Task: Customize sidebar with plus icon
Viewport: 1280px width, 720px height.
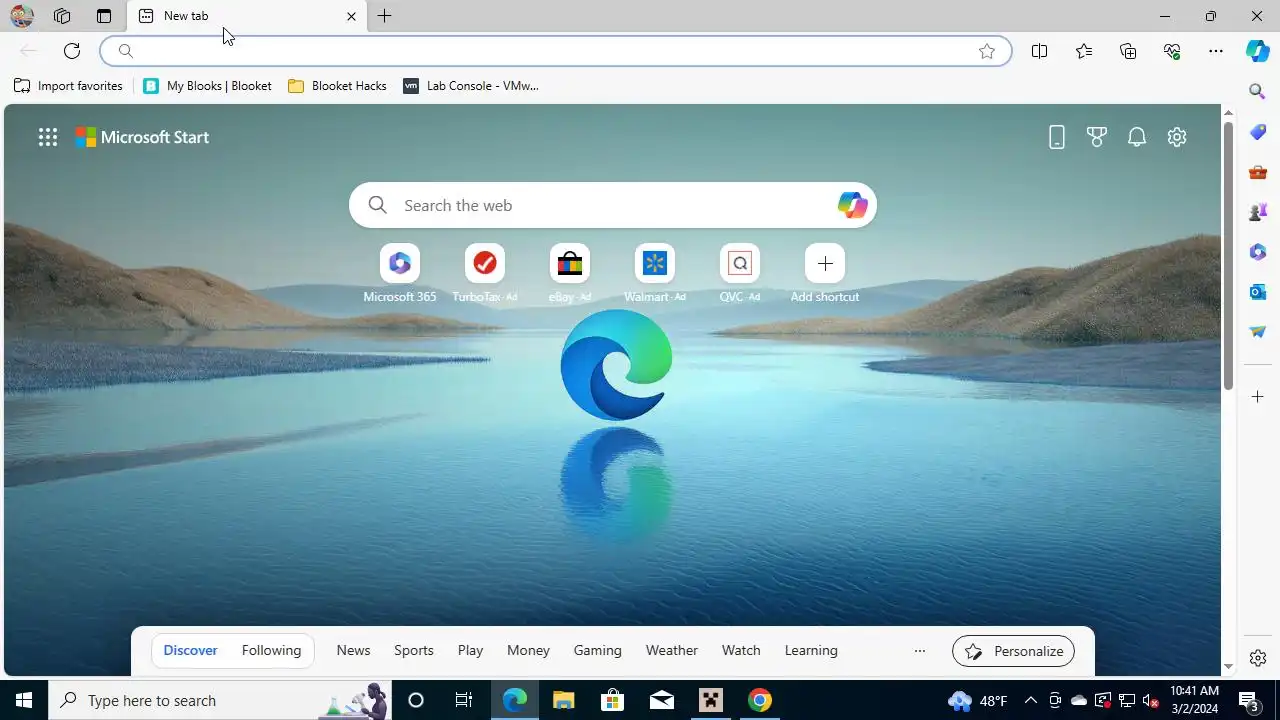Action: pos(1258,397)
